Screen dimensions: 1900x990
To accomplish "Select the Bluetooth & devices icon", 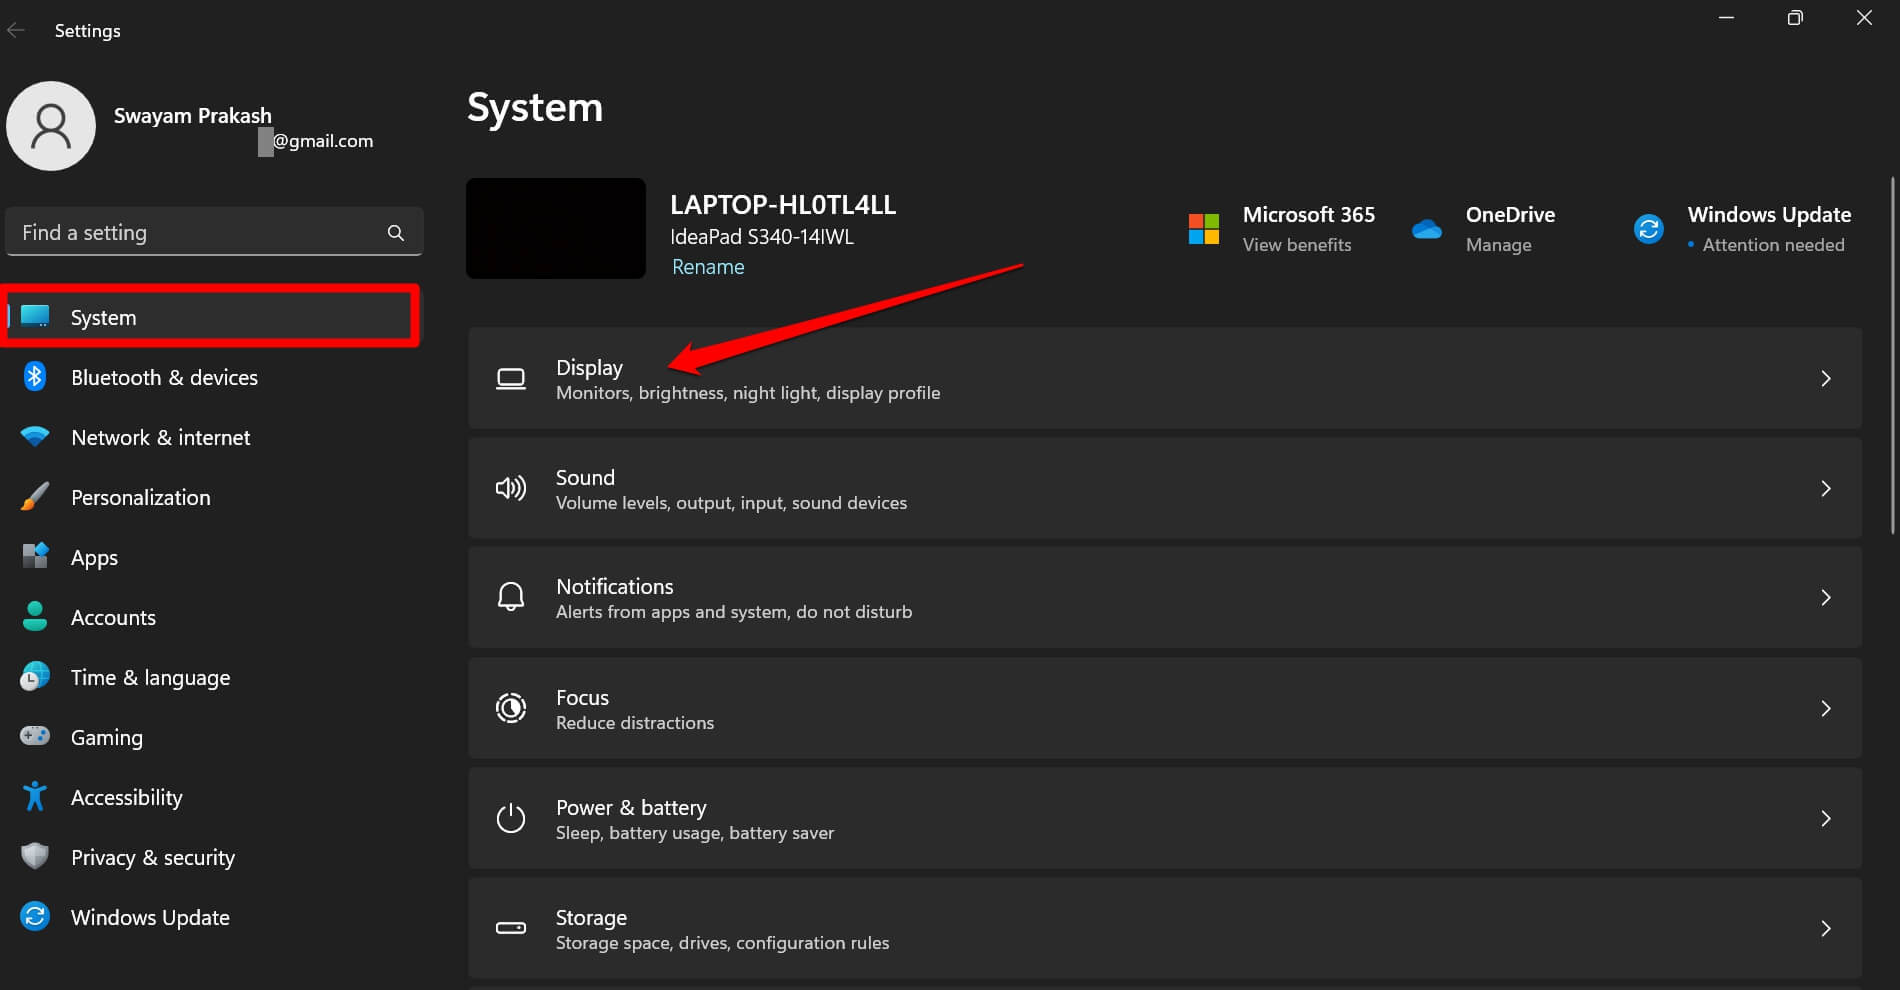I will (x=35, y=377).
